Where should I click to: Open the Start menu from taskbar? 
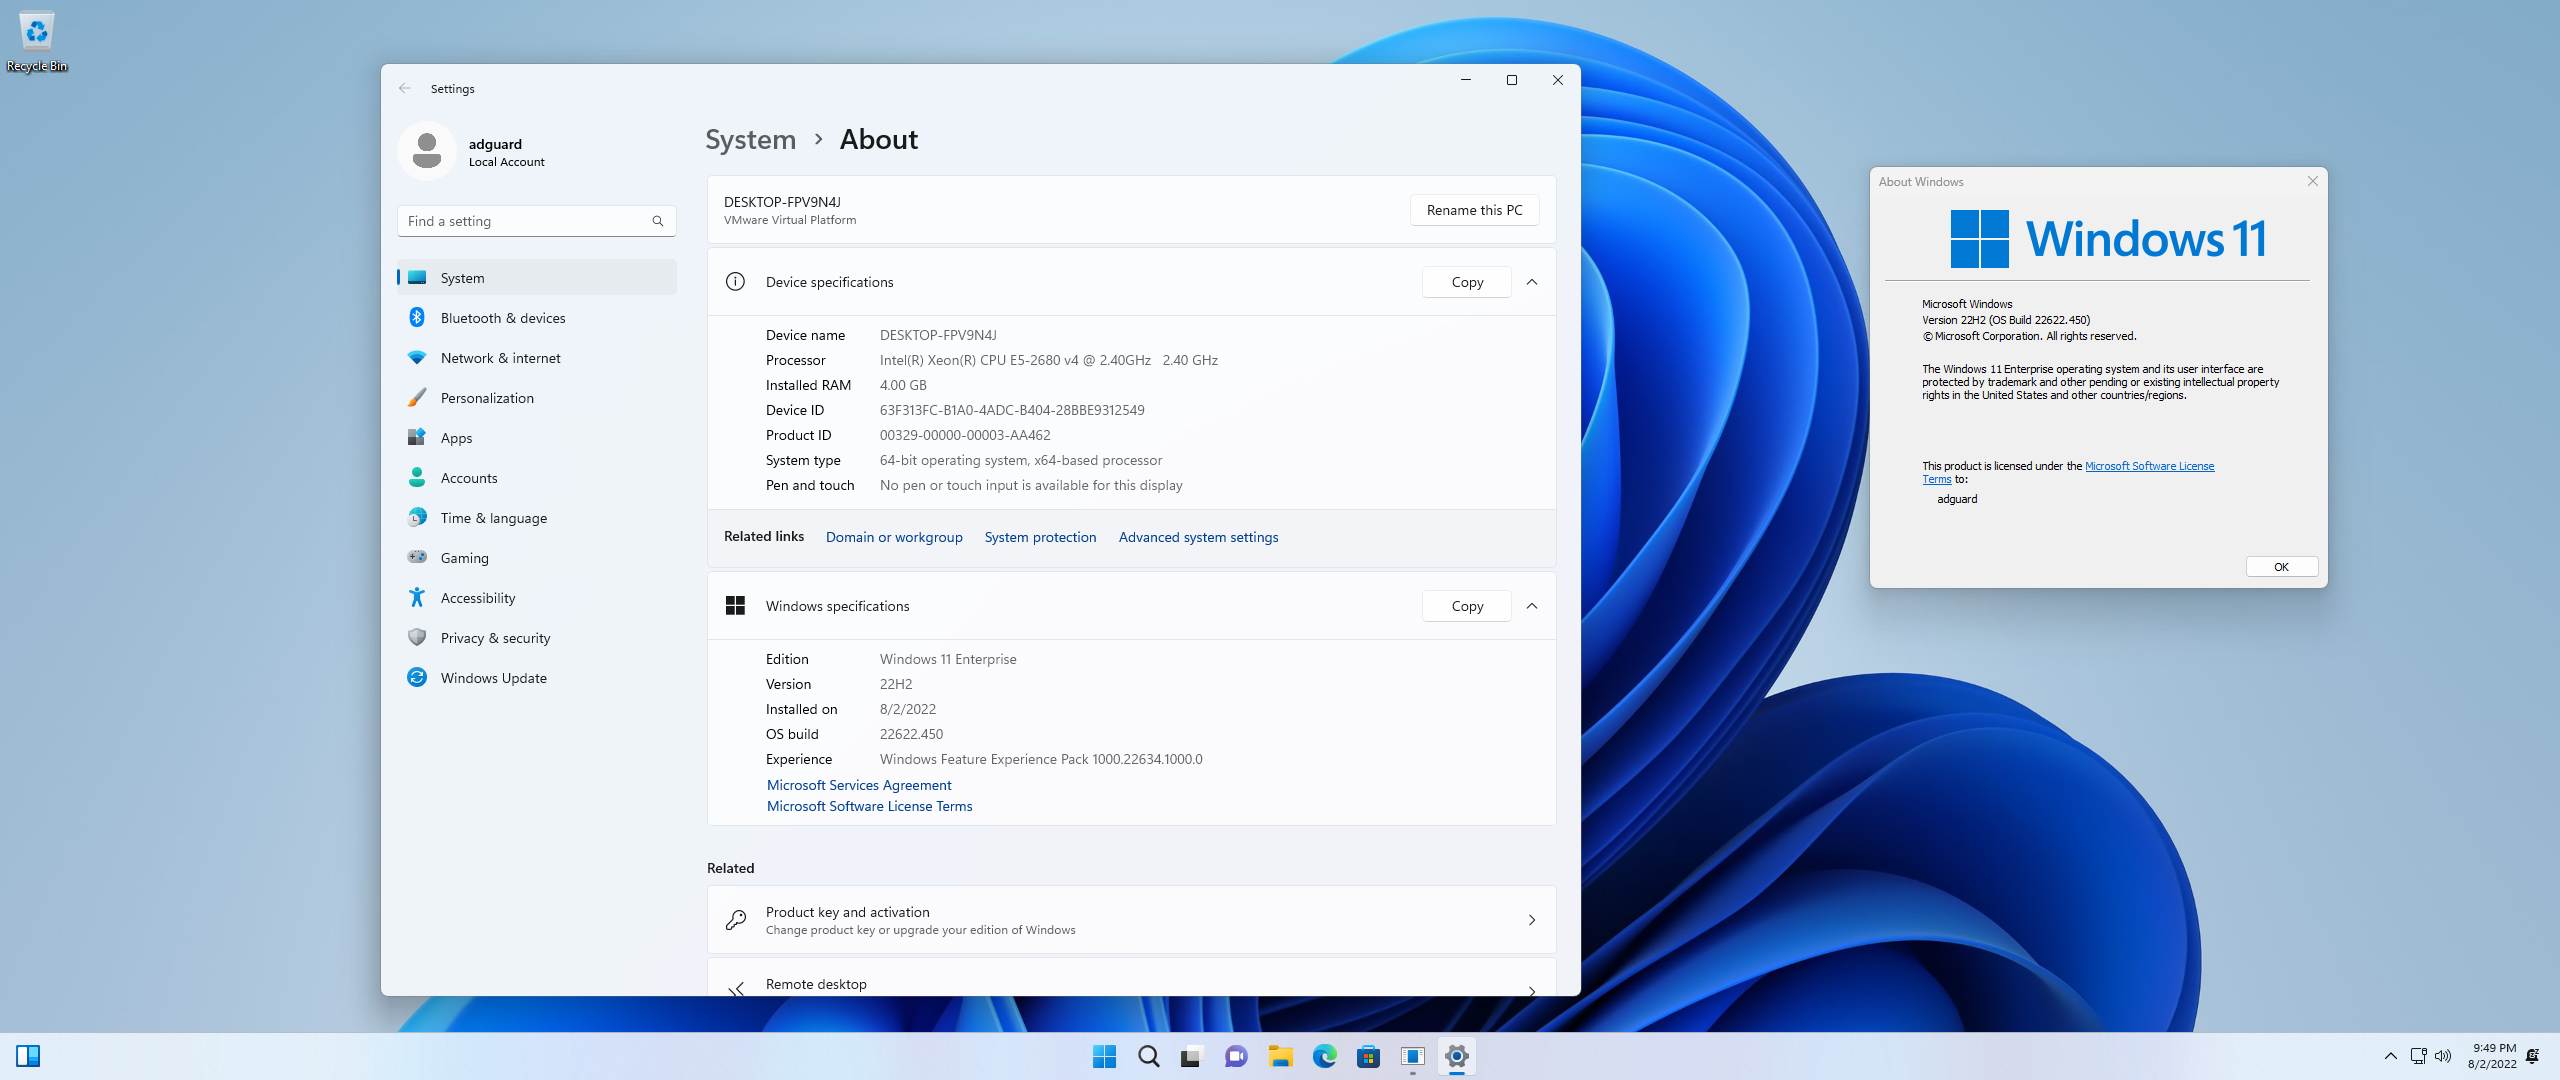point(1104,1056)
